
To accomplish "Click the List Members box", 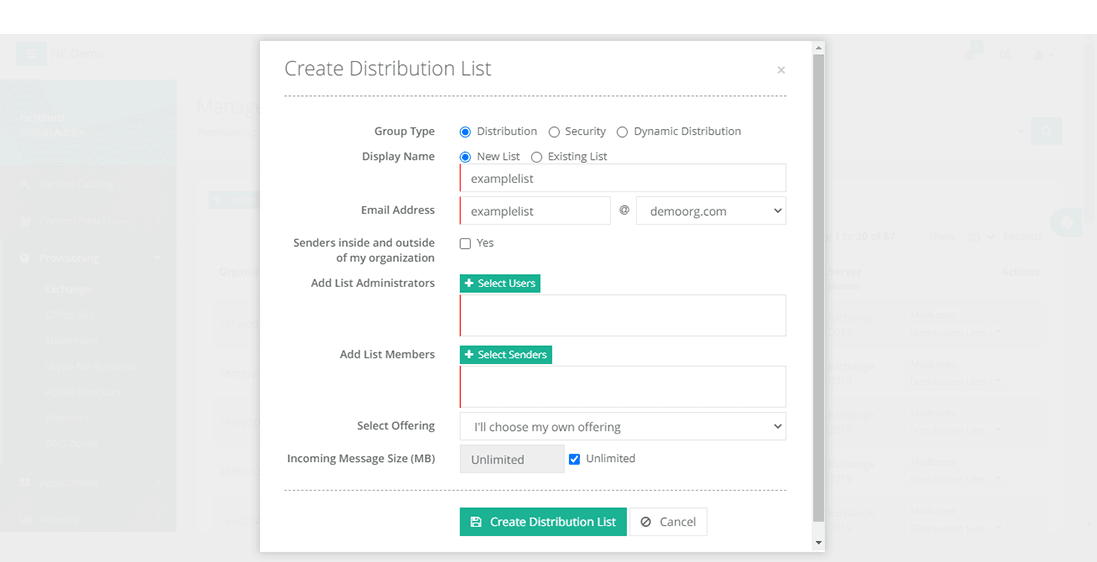I will (x=623, y=386).
